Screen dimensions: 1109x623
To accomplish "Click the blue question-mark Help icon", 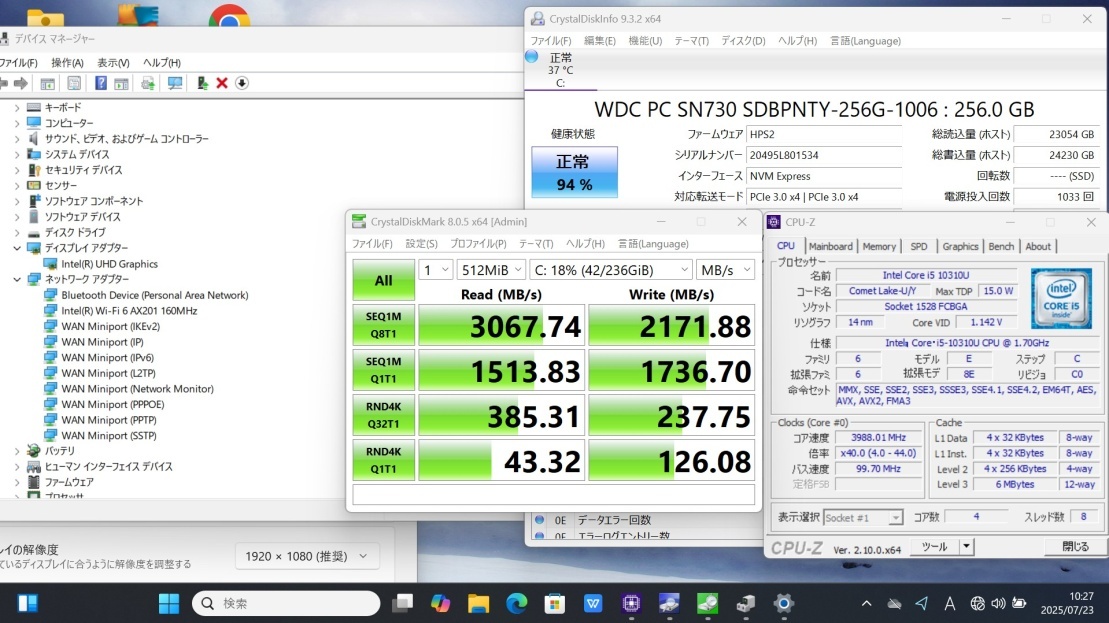I will [101, 83].
